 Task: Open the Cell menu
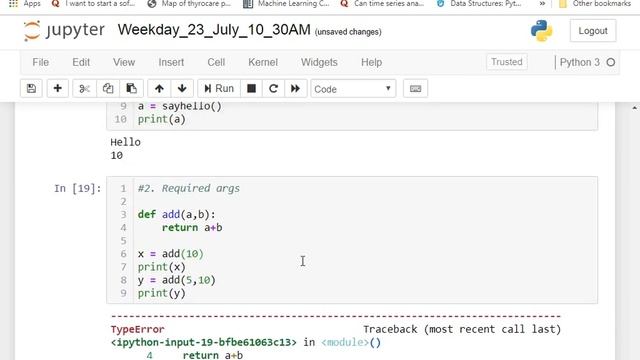[216, 62]
